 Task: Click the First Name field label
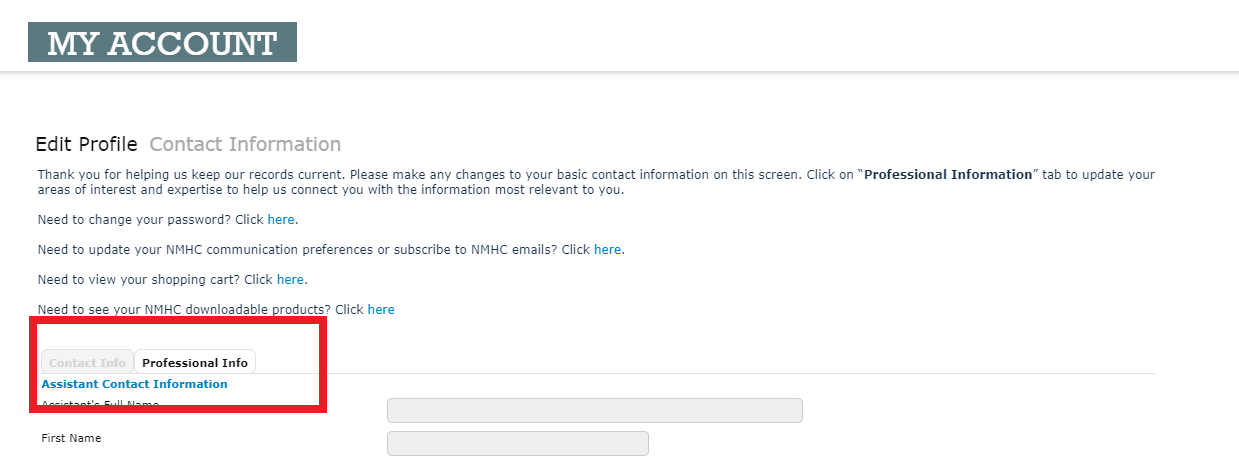tap(71, 438)
